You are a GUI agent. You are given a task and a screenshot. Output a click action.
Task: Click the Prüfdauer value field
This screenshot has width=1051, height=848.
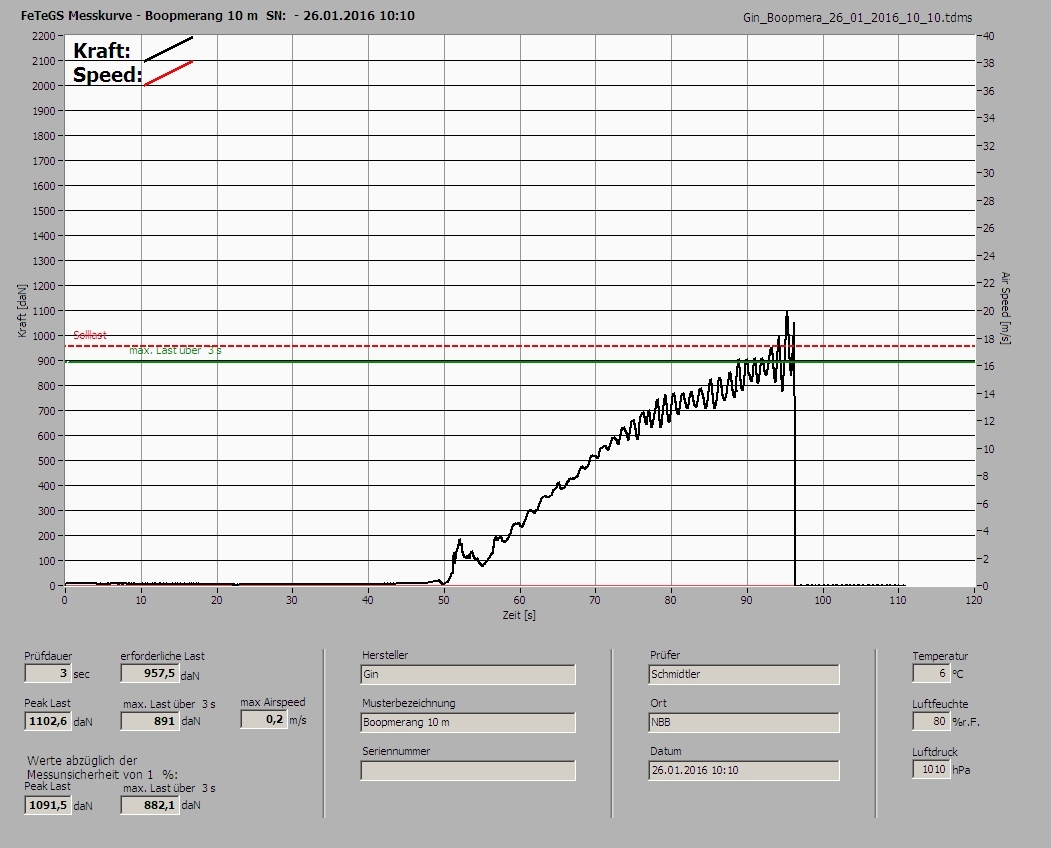[47, 673]
